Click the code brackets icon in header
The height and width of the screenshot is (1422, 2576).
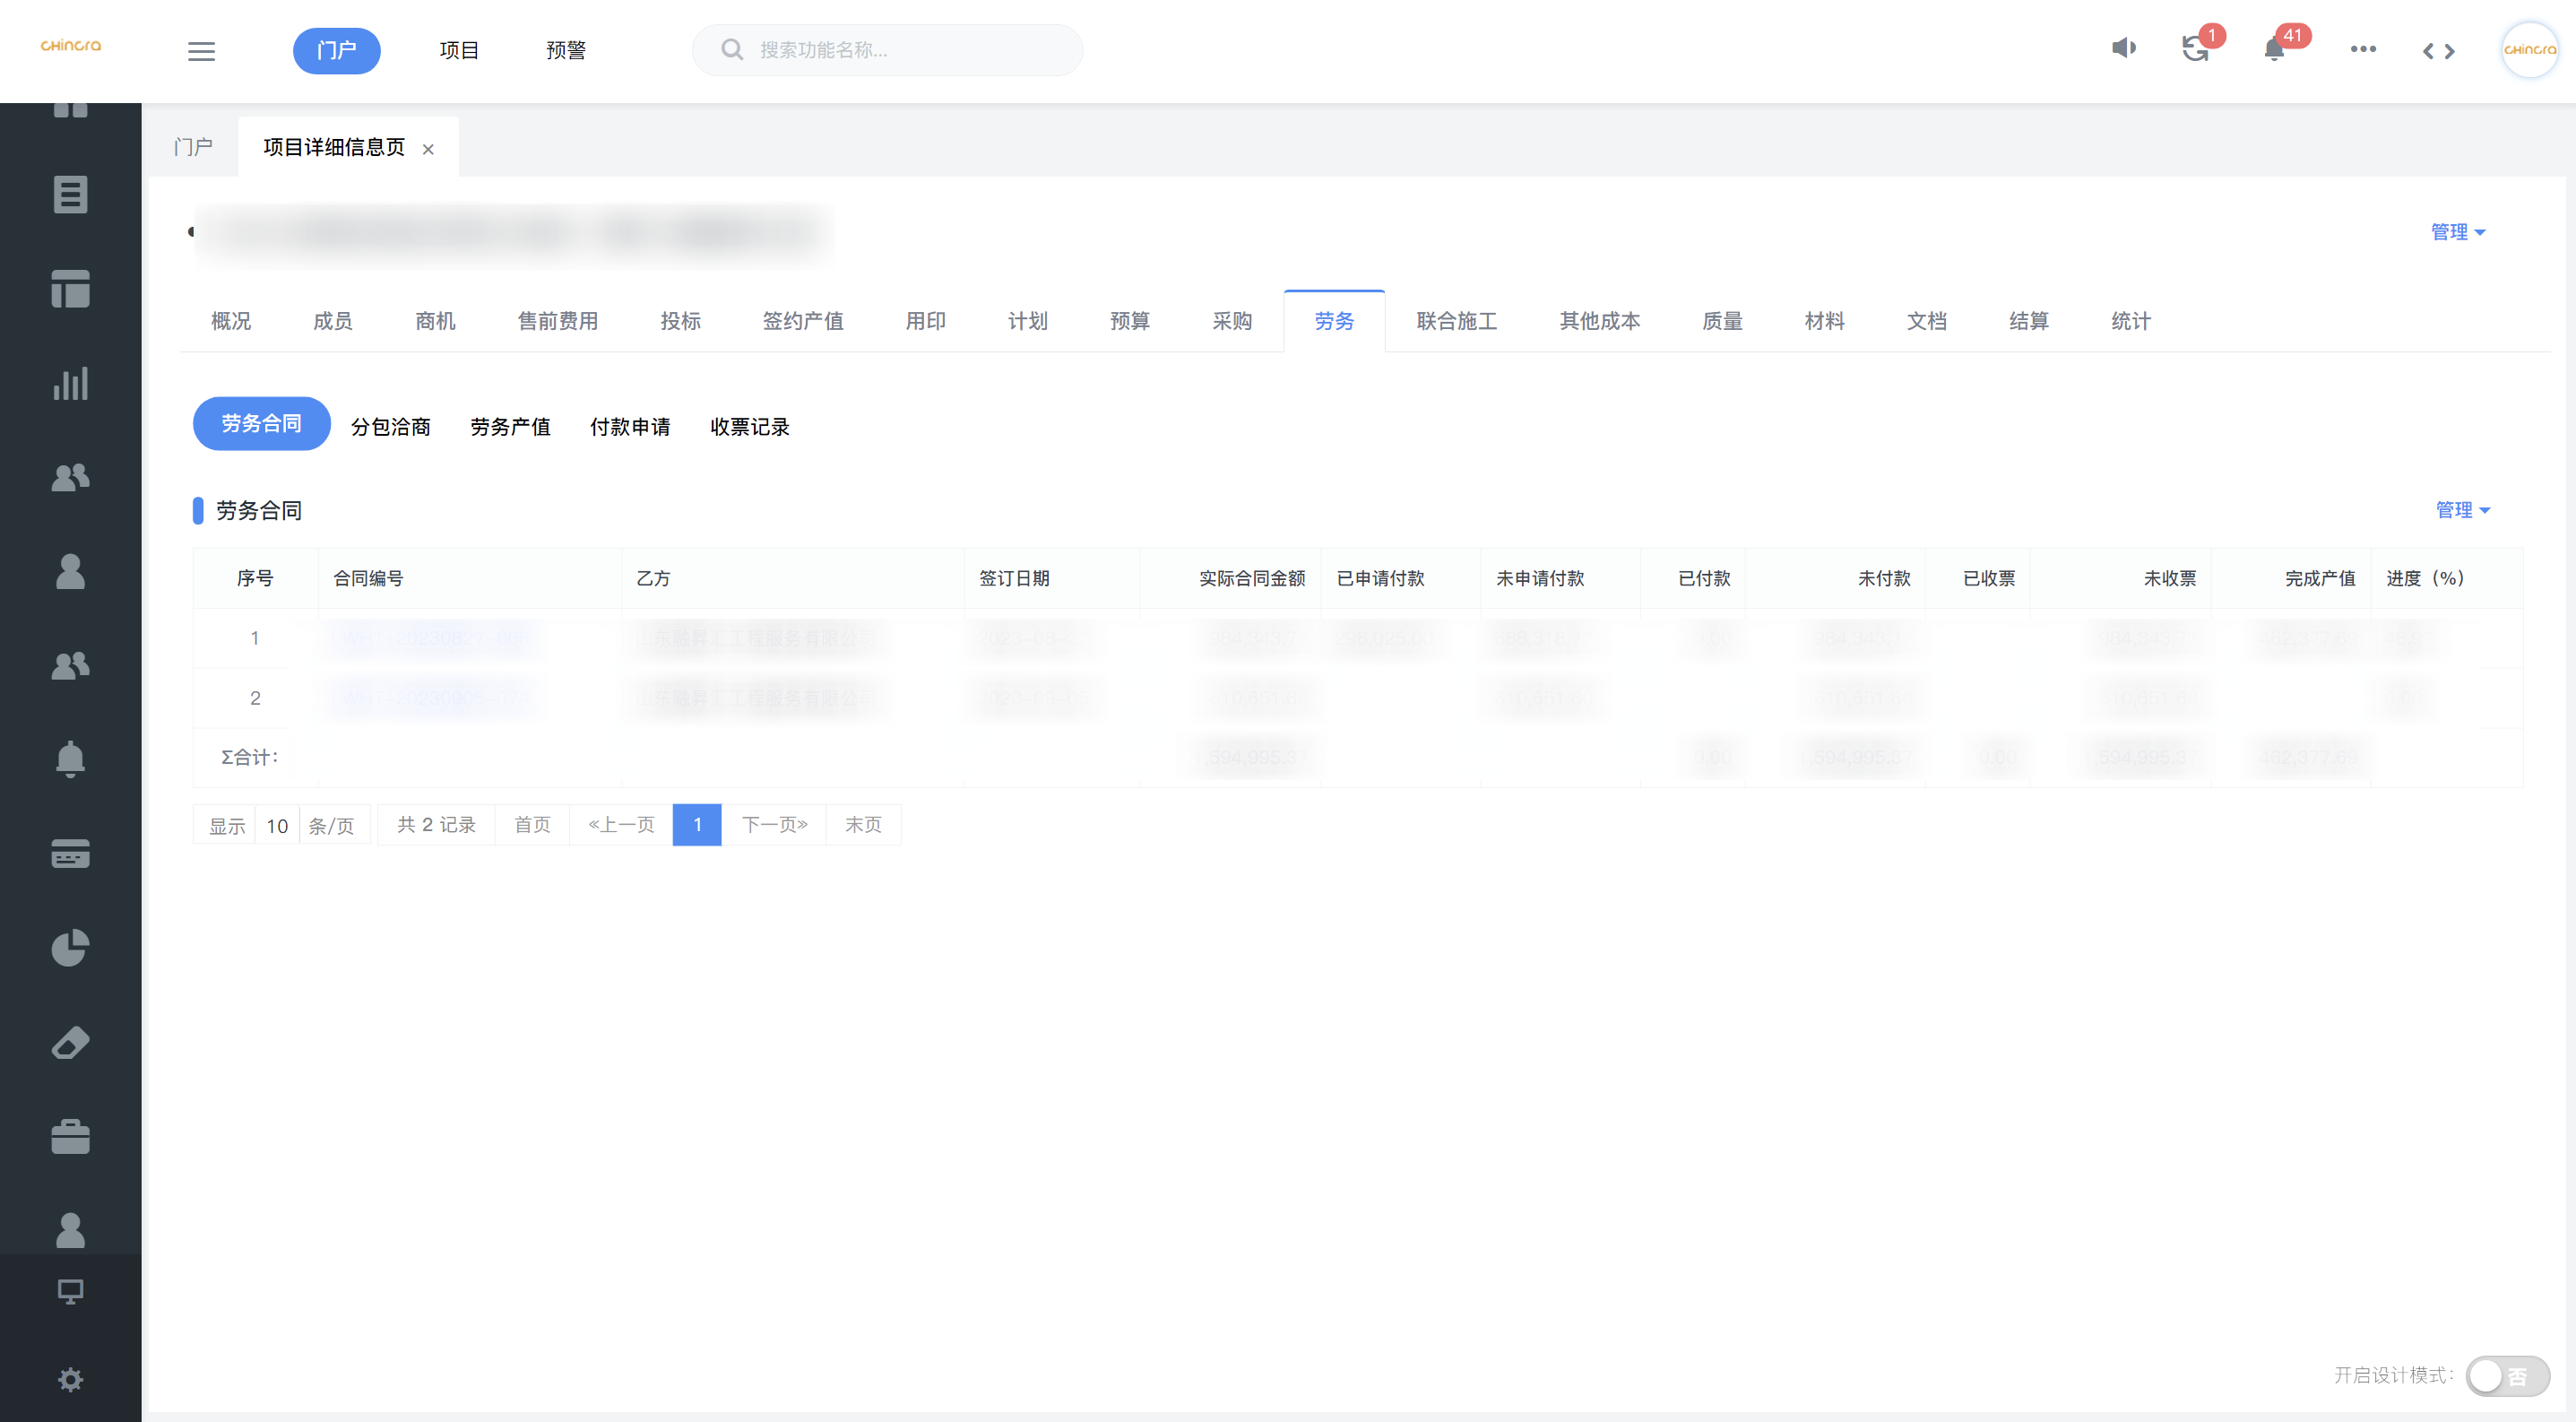[2438, 51]
